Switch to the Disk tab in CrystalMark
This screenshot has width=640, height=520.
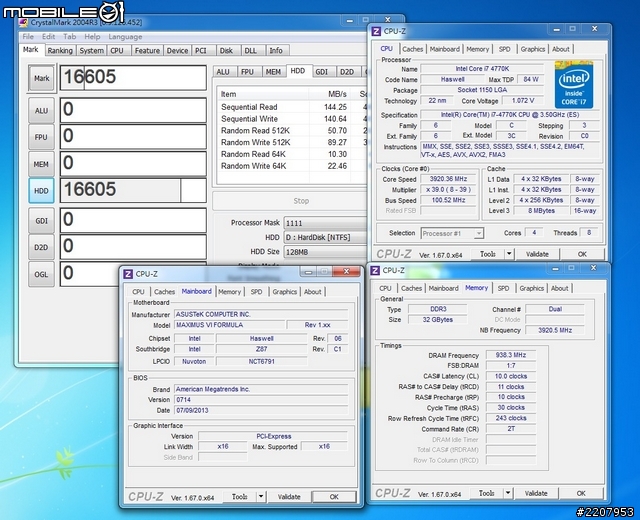228,51
